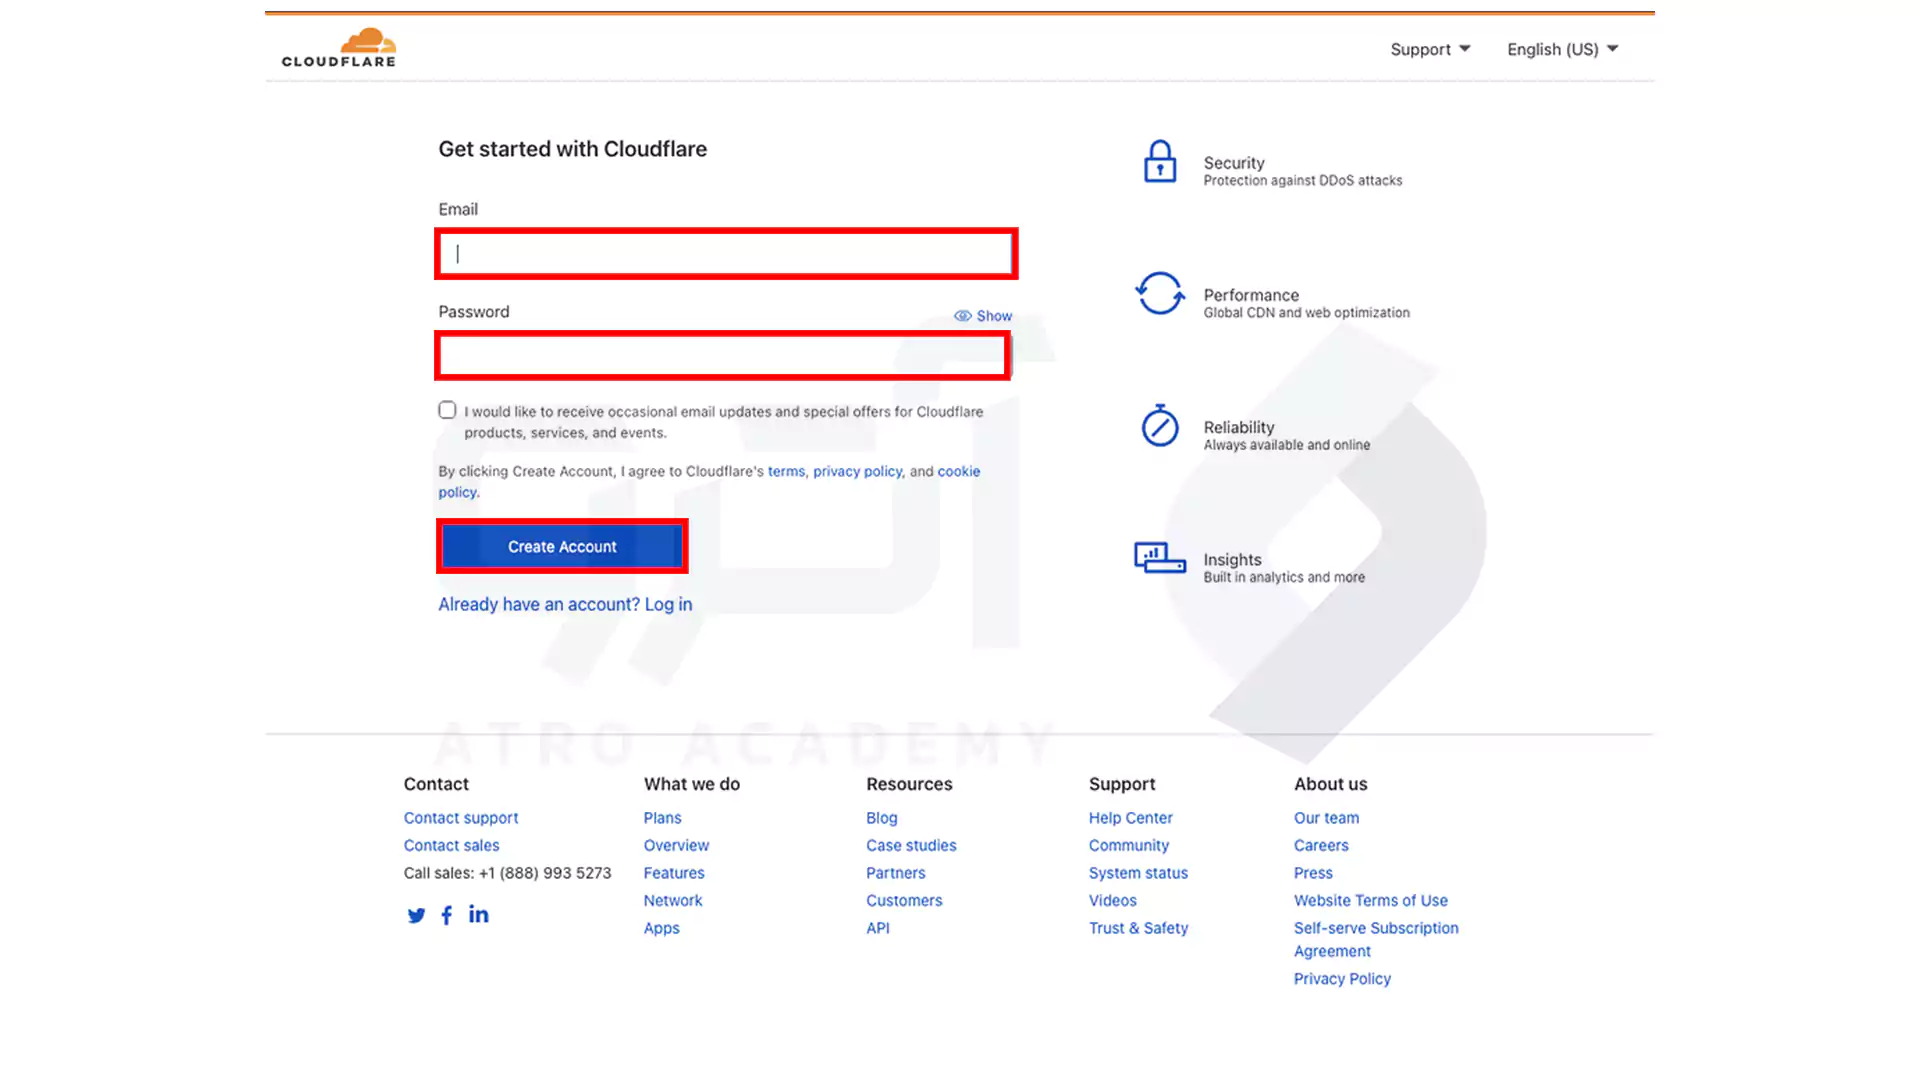Visit the Community link

click(x=1129, y=846)
